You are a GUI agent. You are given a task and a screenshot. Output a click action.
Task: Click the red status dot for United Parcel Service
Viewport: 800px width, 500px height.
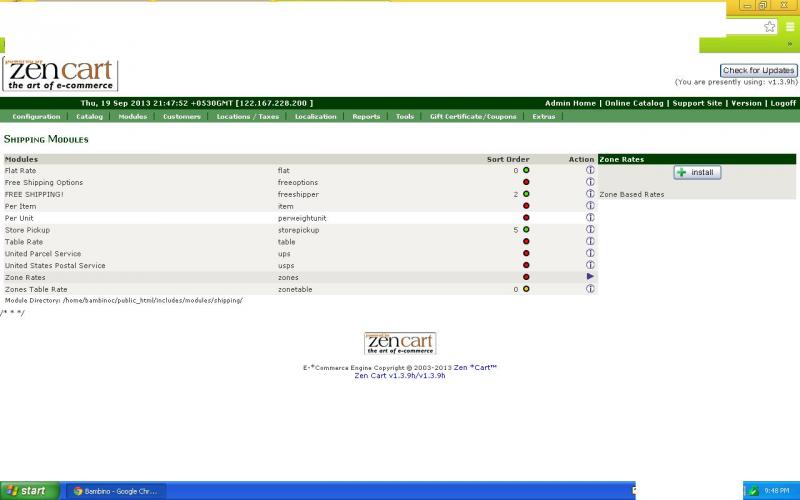tap(526, 253)
